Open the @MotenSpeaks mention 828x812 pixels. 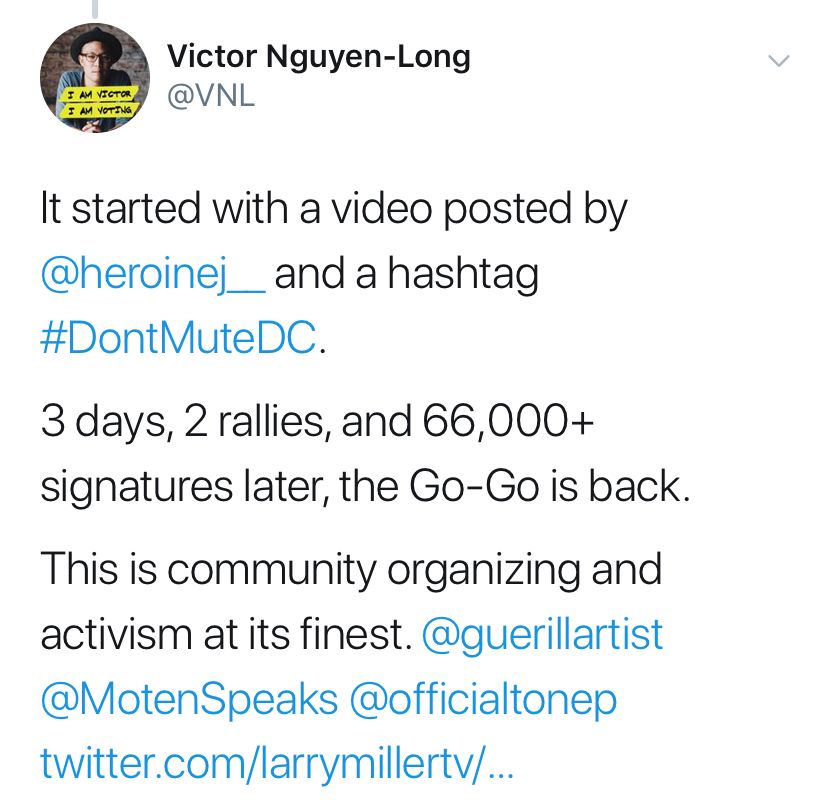point(189,699)
